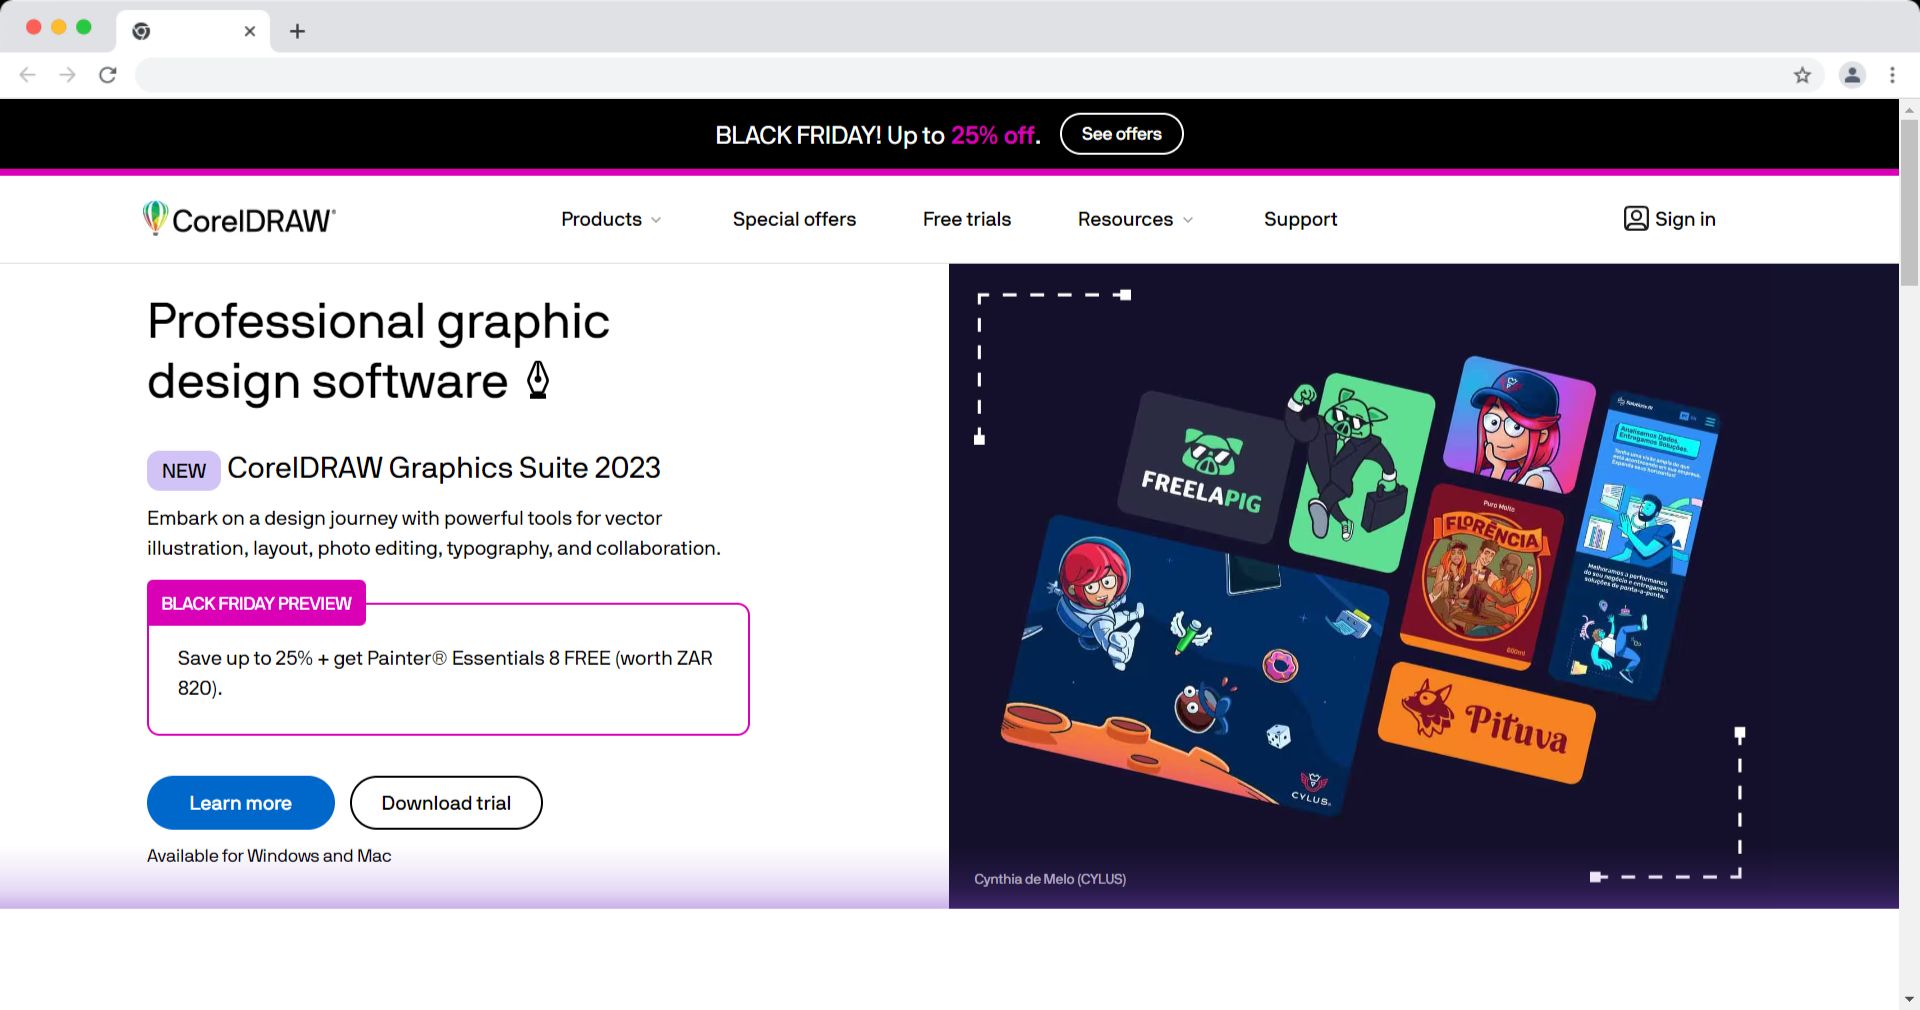Click the See offers button
1920x1010 pixels.
pos(1121,134)
